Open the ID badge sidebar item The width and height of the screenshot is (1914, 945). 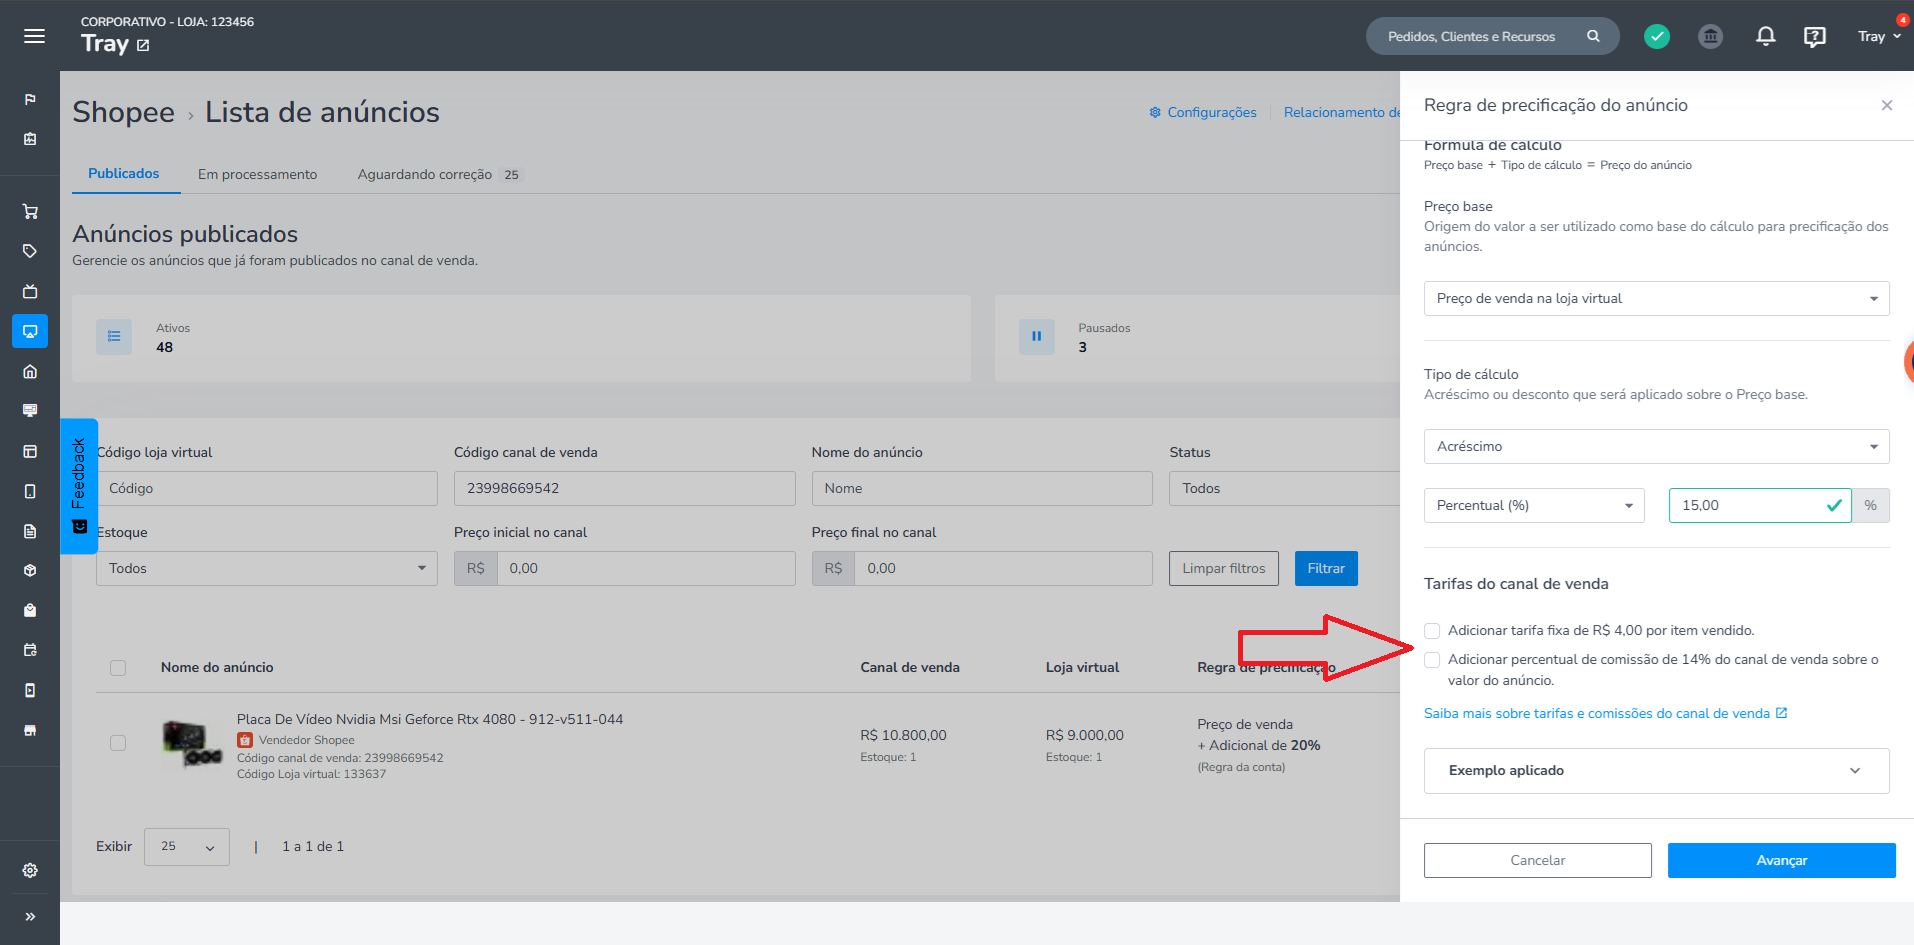click(x=30, y=139)
